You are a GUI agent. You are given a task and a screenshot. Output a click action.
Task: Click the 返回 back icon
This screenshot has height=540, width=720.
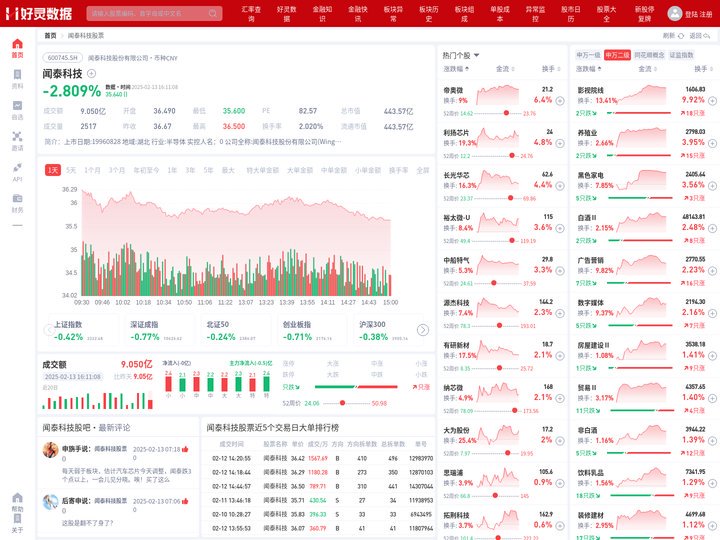pyautogui.click(x=707, y=36)
